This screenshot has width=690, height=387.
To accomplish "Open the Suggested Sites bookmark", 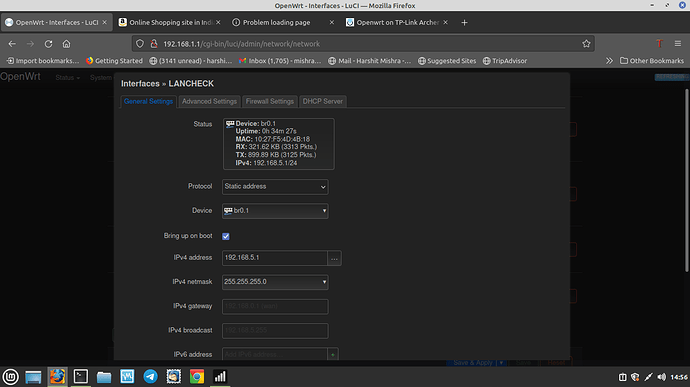I will click(x=447, y=61).
